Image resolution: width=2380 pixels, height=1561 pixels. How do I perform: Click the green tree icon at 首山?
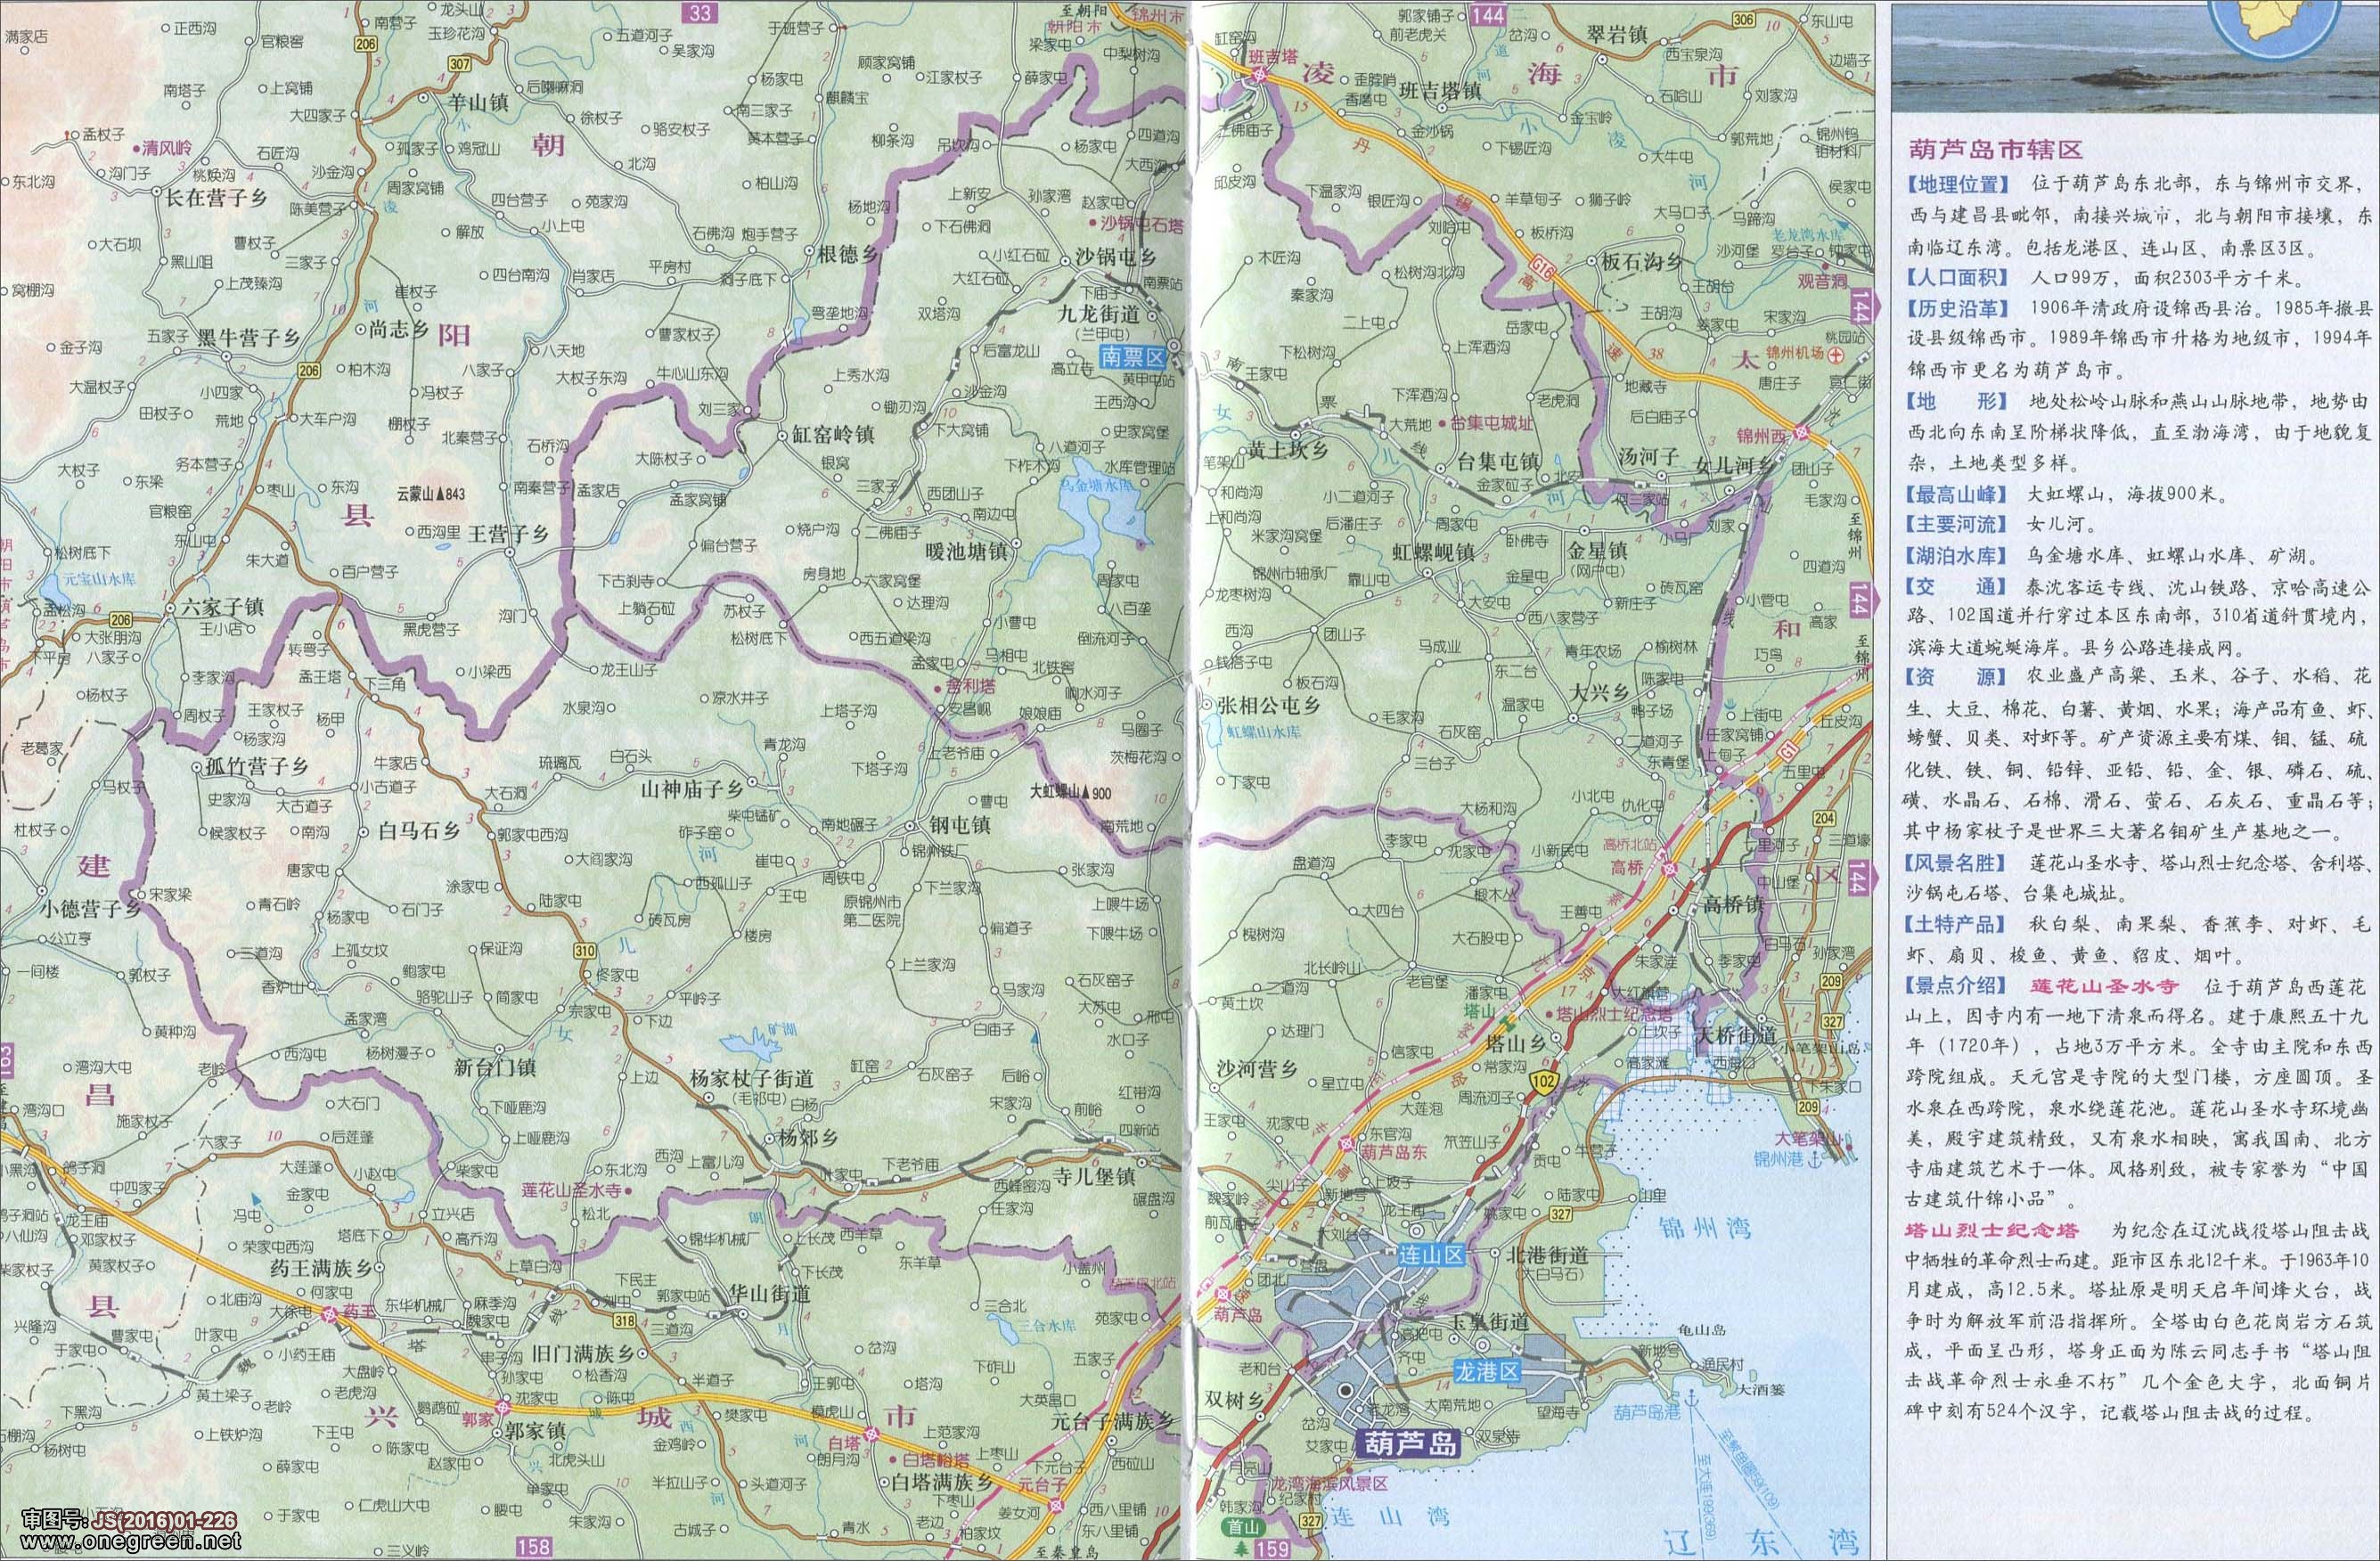coord(1242,1548)
